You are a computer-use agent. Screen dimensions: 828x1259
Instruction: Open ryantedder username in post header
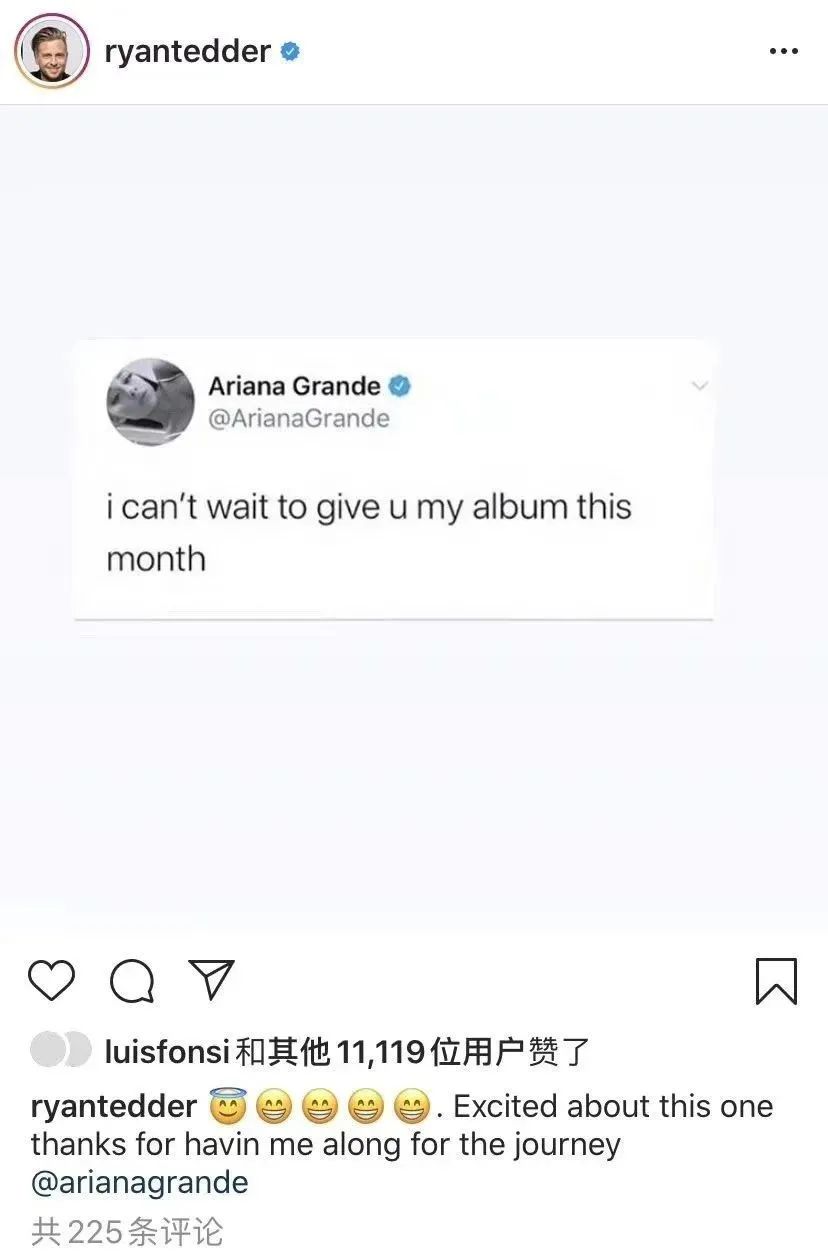[187, 51]
